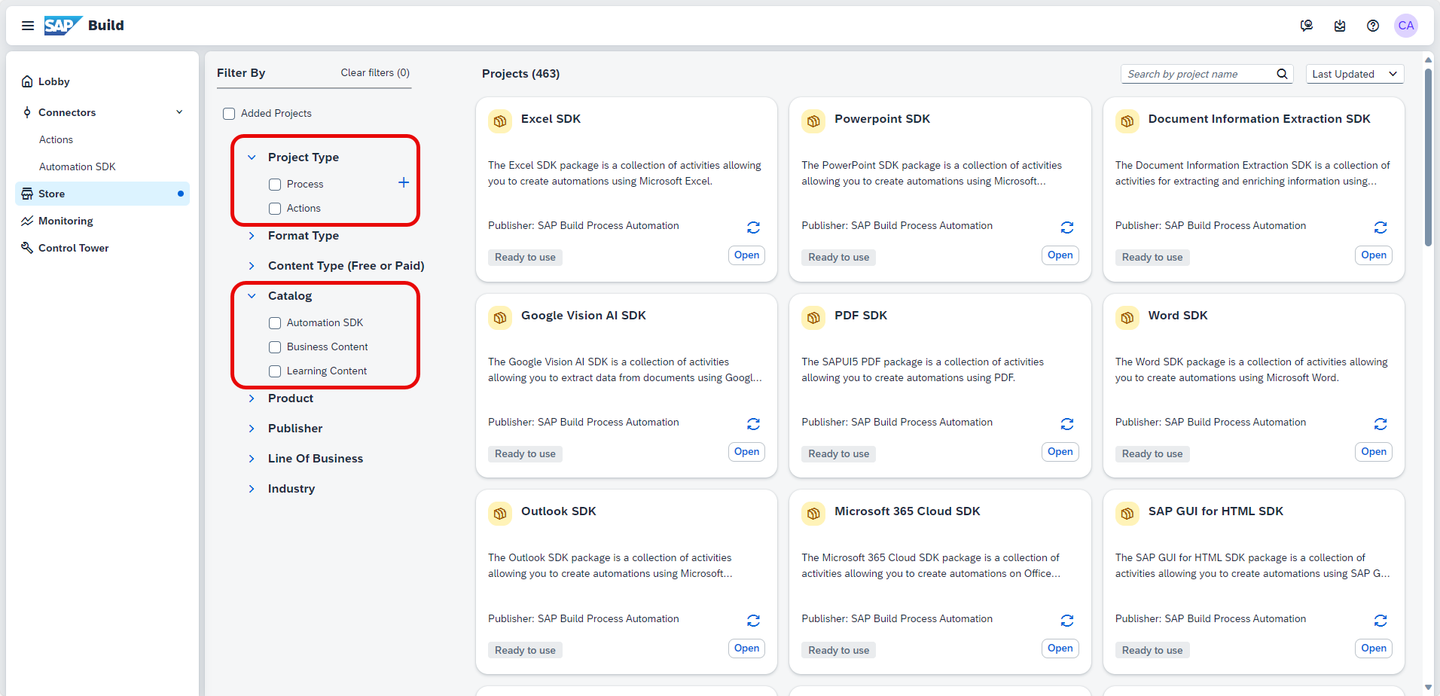Go to Lobby in sidebar
This screenshot has width=1440, height=696.
point(102,82)
